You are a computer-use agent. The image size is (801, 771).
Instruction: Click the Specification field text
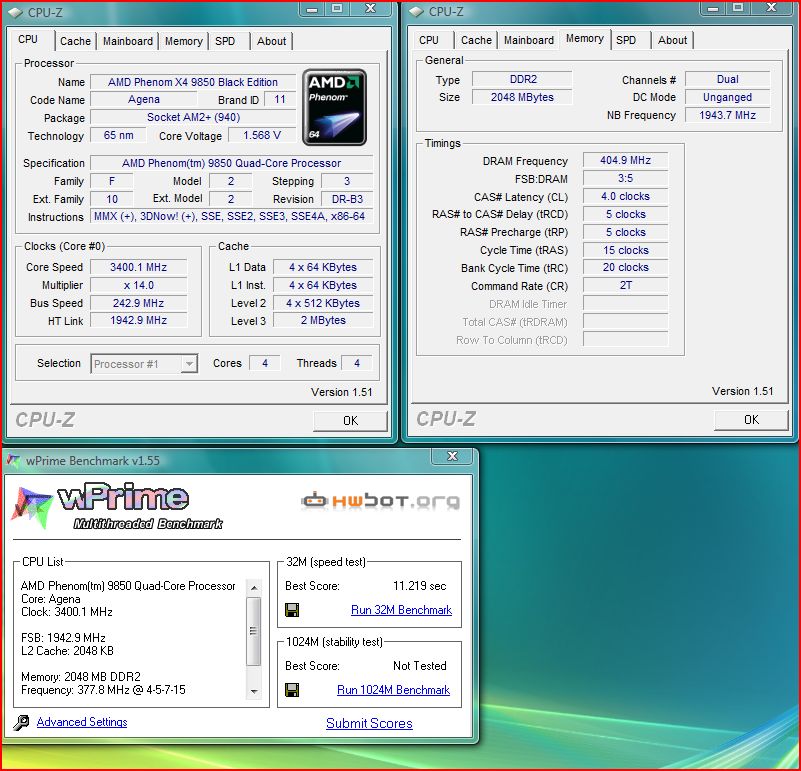(231, 163)
